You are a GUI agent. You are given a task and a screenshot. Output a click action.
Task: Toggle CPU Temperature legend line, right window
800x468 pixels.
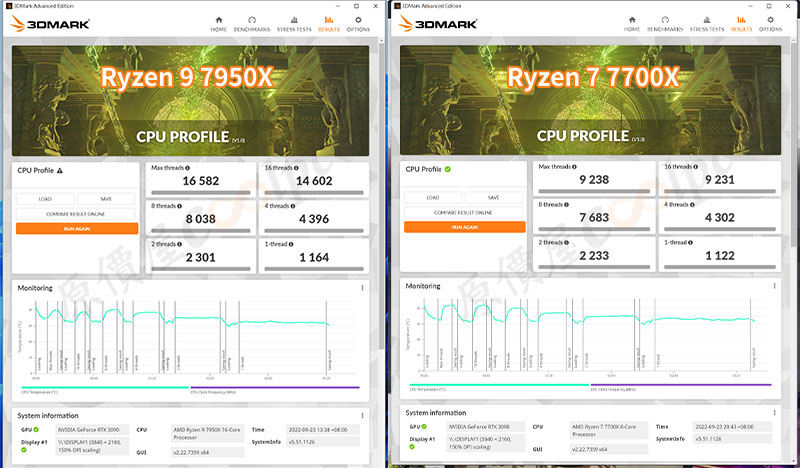pos(499,385)
